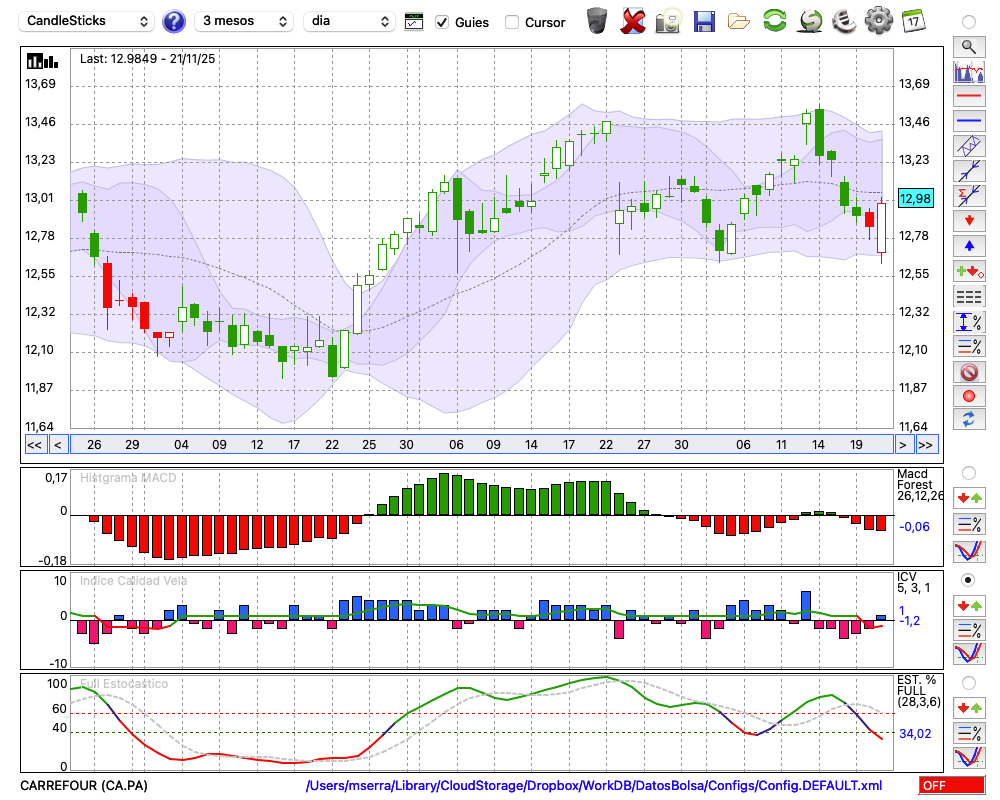Expand the dia interval dropdown

pos(351,21)
